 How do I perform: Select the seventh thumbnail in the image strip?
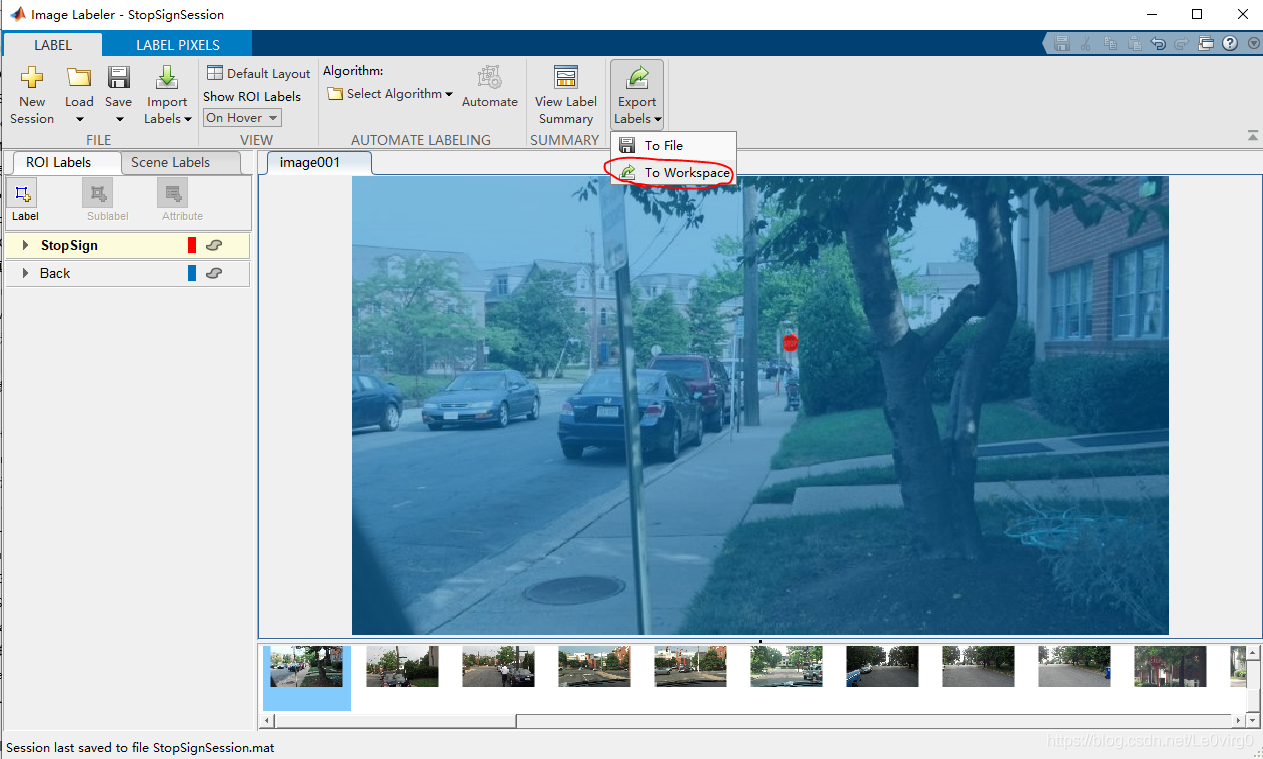pos(882,666)
